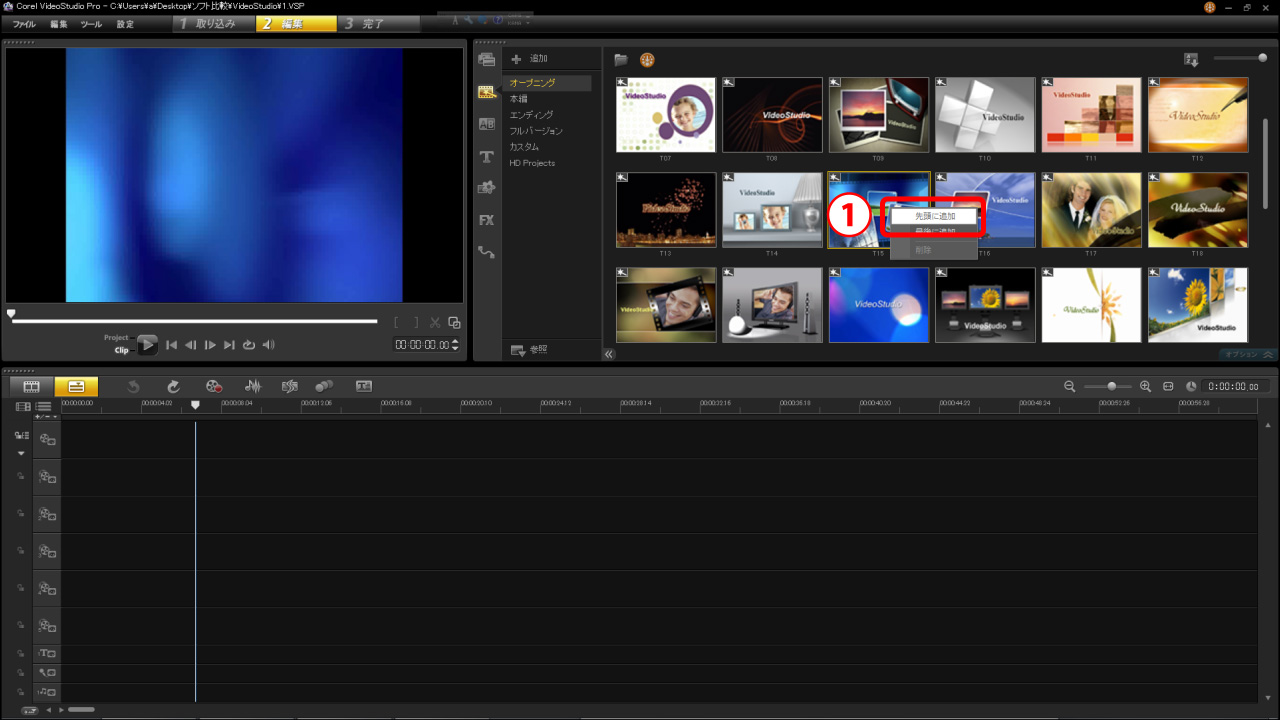Toggle repeat playback in preview
Image resolution: width=1280 pixels, height=720 pixels.
click(x=249, y=345)
